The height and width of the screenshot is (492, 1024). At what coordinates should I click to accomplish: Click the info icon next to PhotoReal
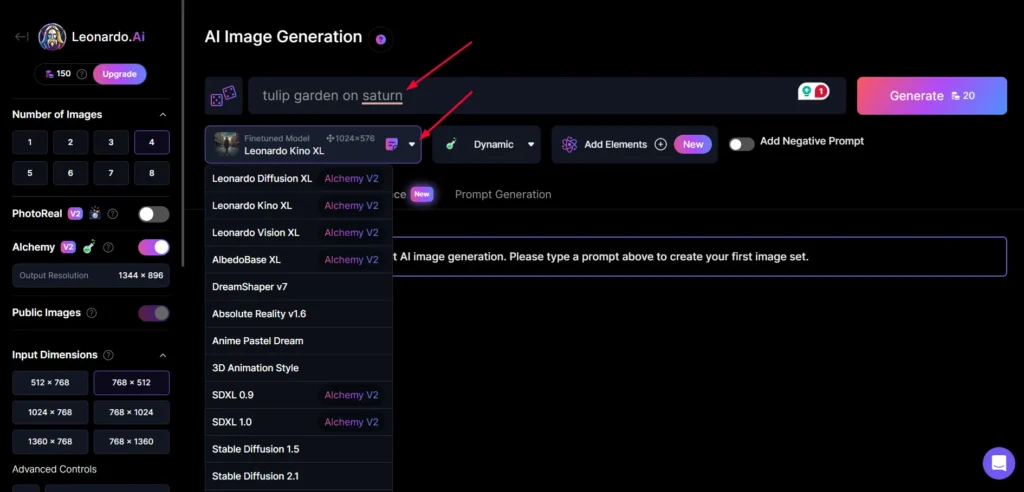pos(112,214)
